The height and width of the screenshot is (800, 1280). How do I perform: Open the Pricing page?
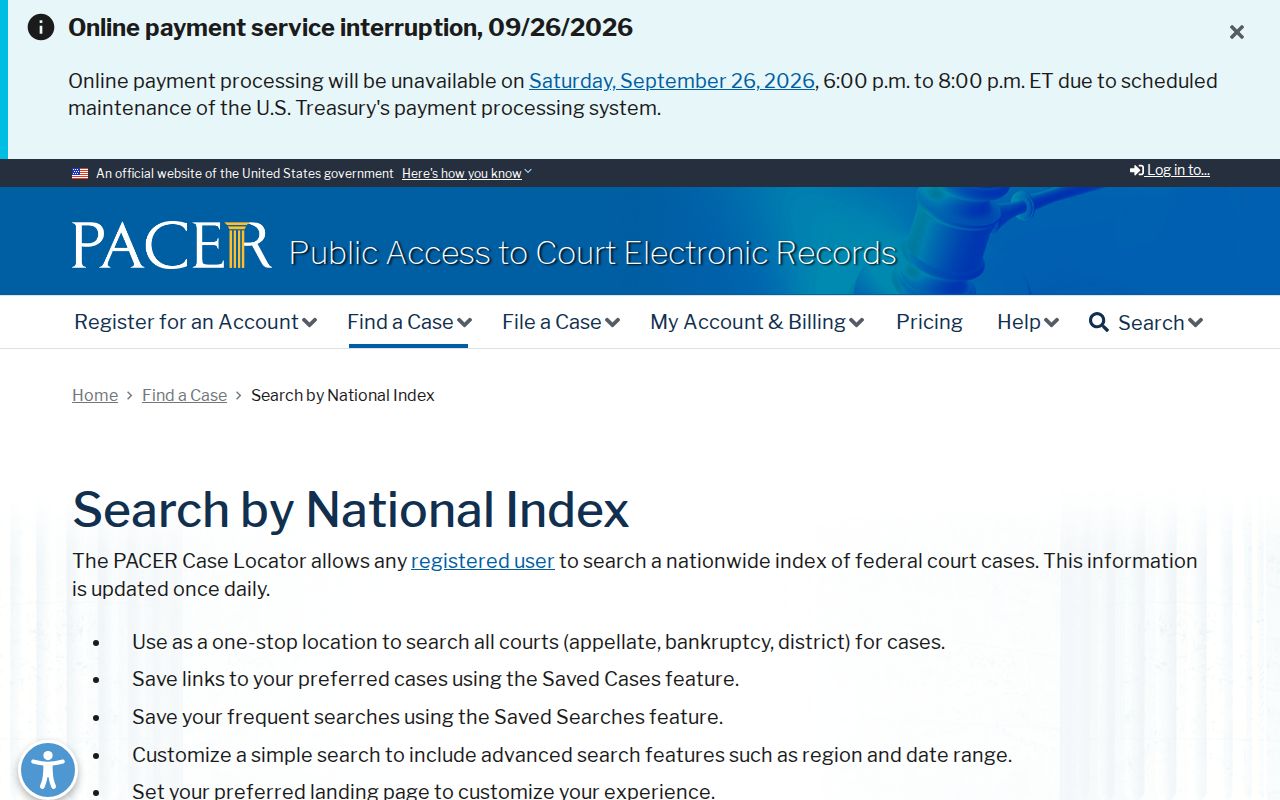click(929, 322)
